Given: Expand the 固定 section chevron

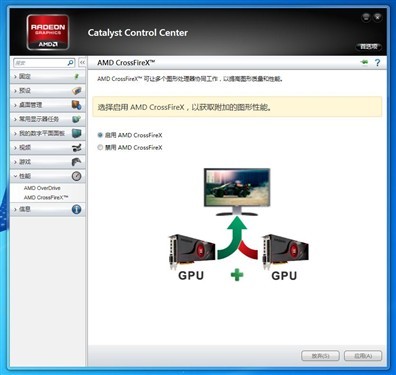Looking at the screenshot, I should pyautogui.click(x=15, y=77).
